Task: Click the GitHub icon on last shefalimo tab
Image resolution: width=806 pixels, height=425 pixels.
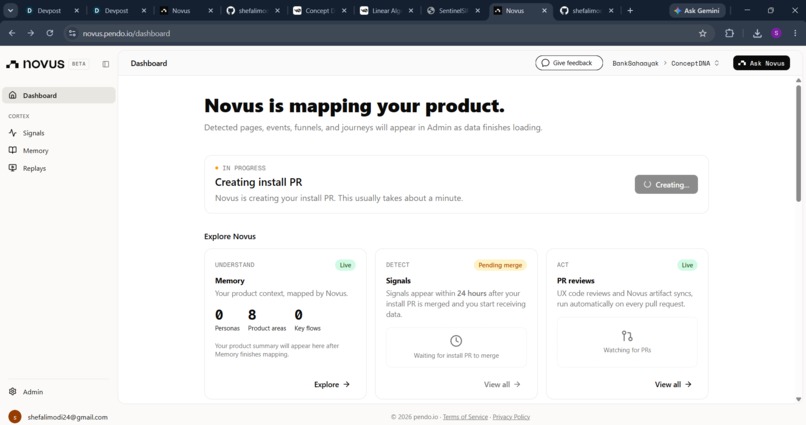Action: (x=564, y=10)
